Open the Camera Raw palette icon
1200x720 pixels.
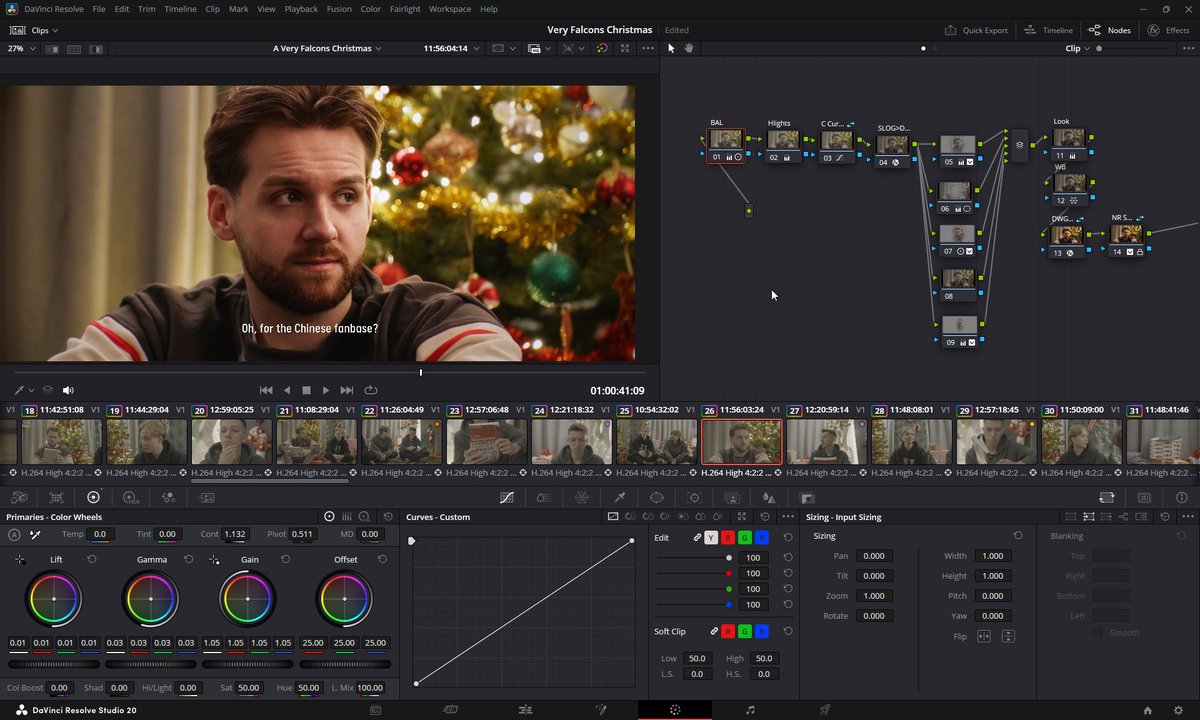(x=19, y=497)
